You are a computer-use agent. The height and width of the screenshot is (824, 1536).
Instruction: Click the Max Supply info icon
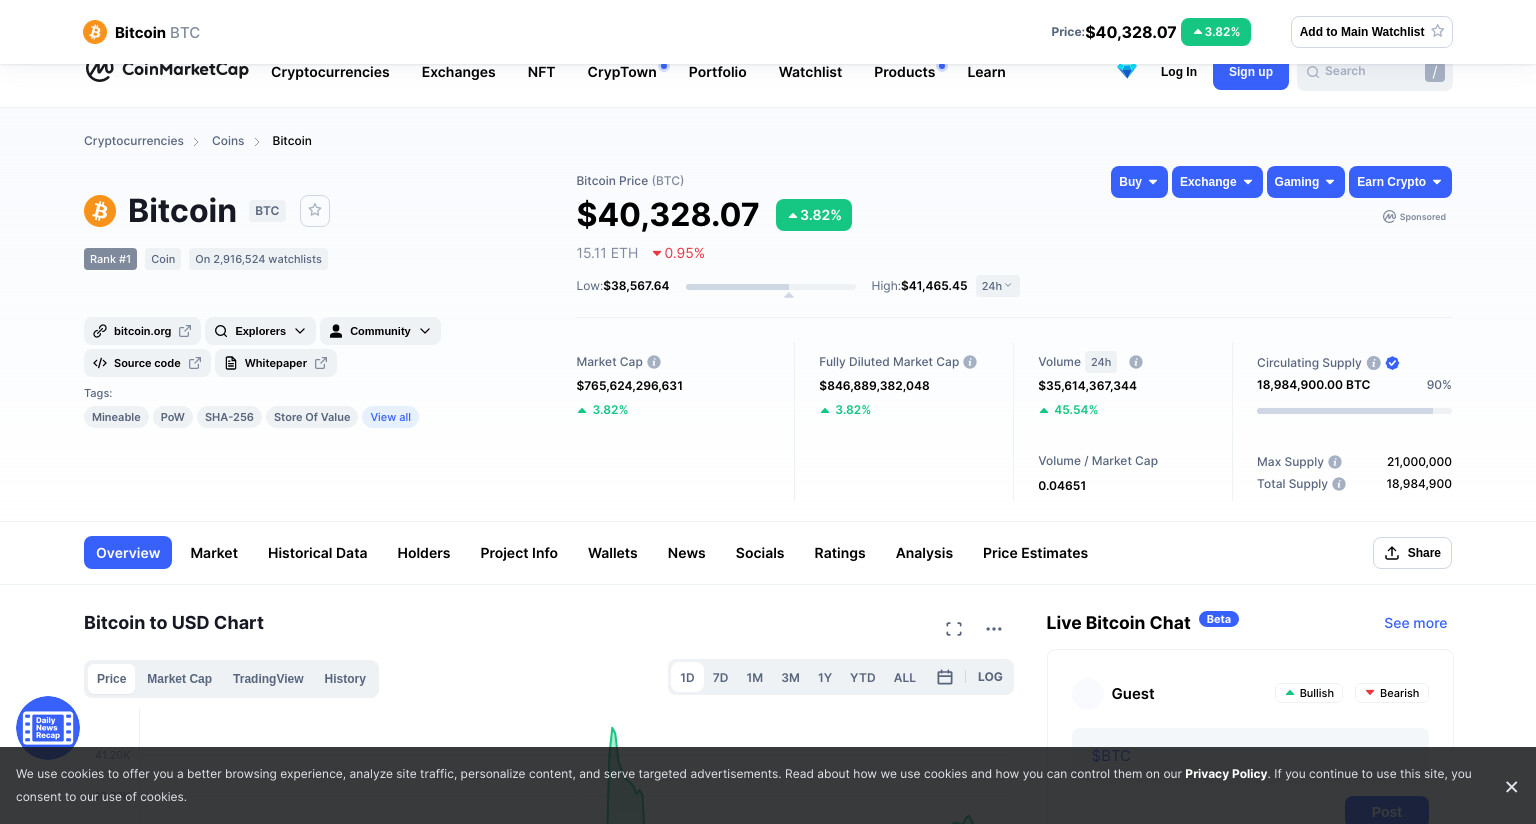pos(1335,462)
